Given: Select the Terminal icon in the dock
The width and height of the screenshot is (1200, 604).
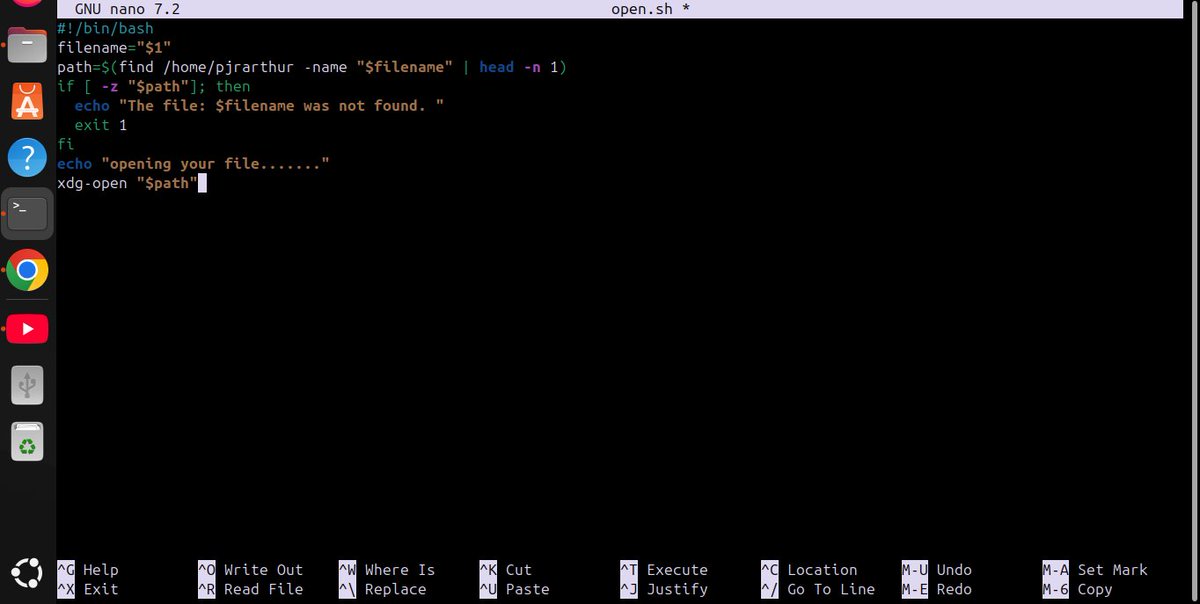Looking at the screenshot, I should coord(27,213).
